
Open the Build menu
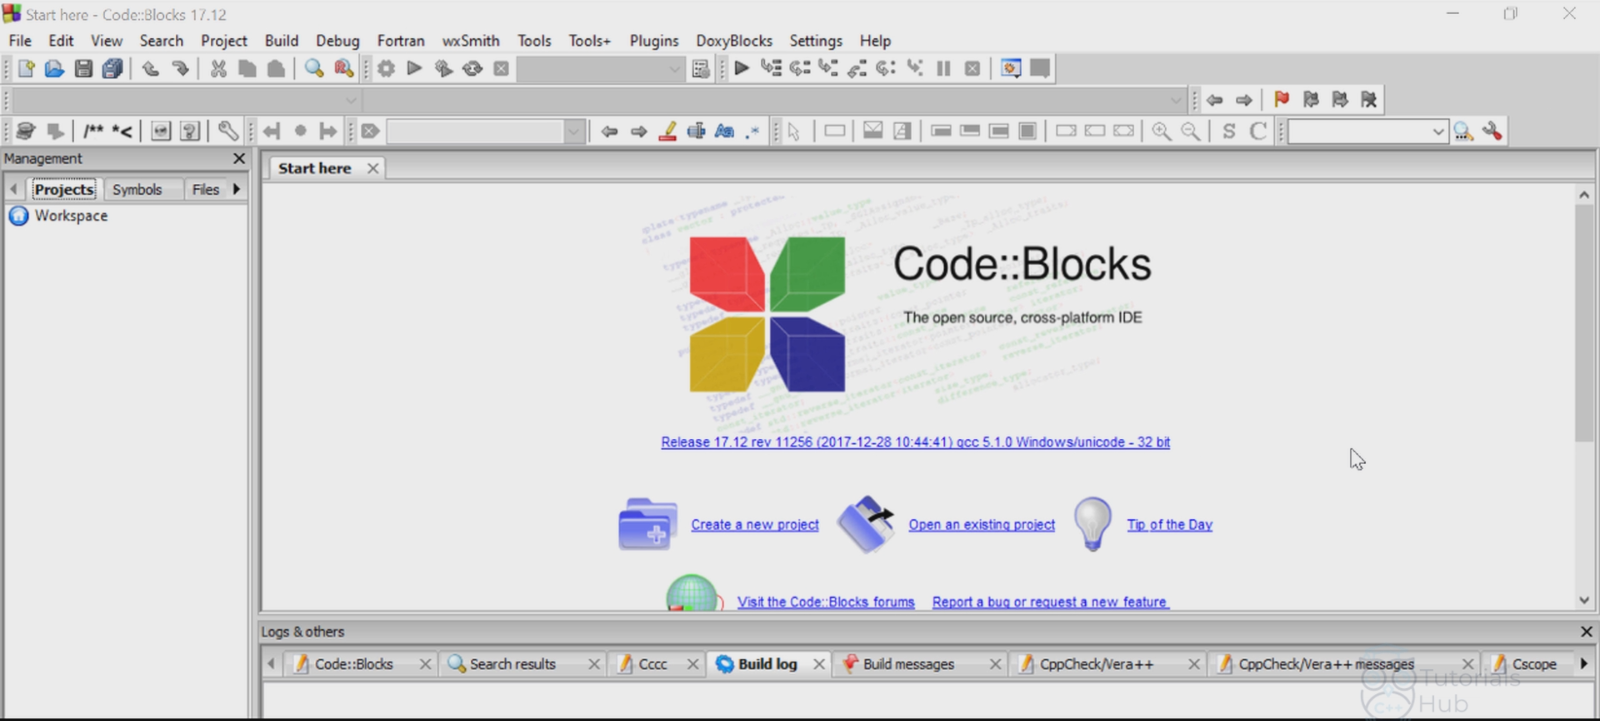click(281, 40)
